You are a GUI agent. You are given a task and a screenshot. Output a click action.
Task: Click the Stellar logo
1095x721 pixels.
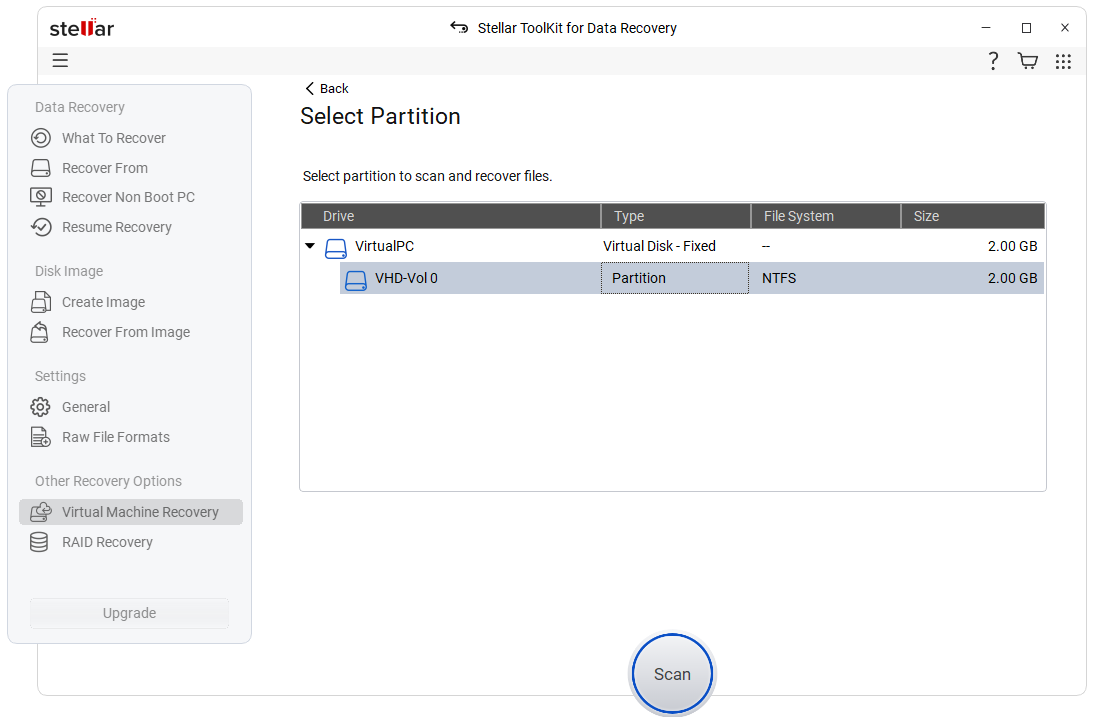tap(82, 28)
